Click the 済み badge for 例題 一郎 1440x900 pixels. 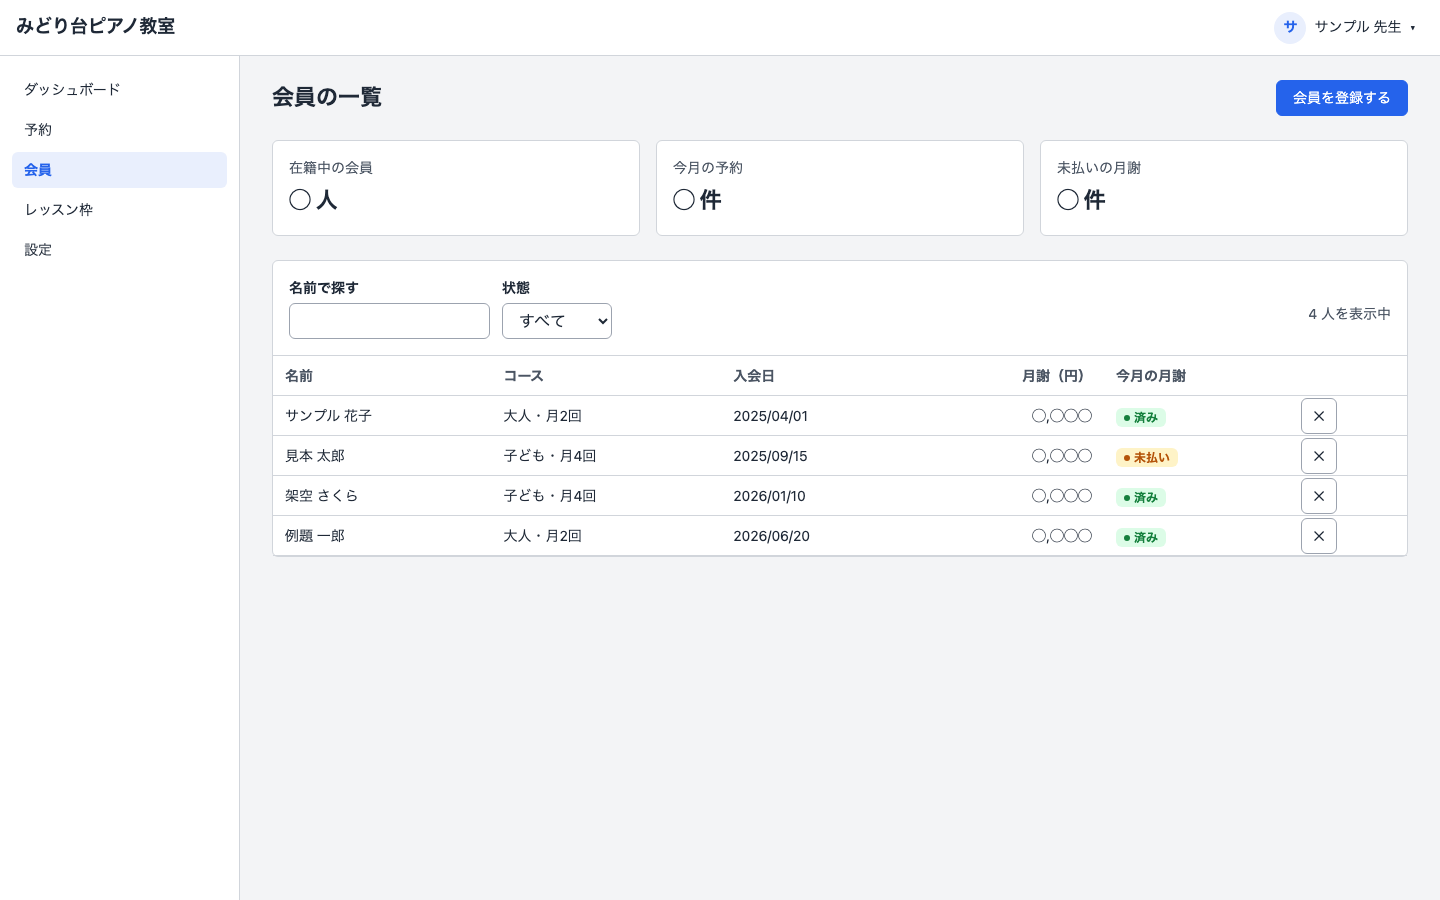1141,537
